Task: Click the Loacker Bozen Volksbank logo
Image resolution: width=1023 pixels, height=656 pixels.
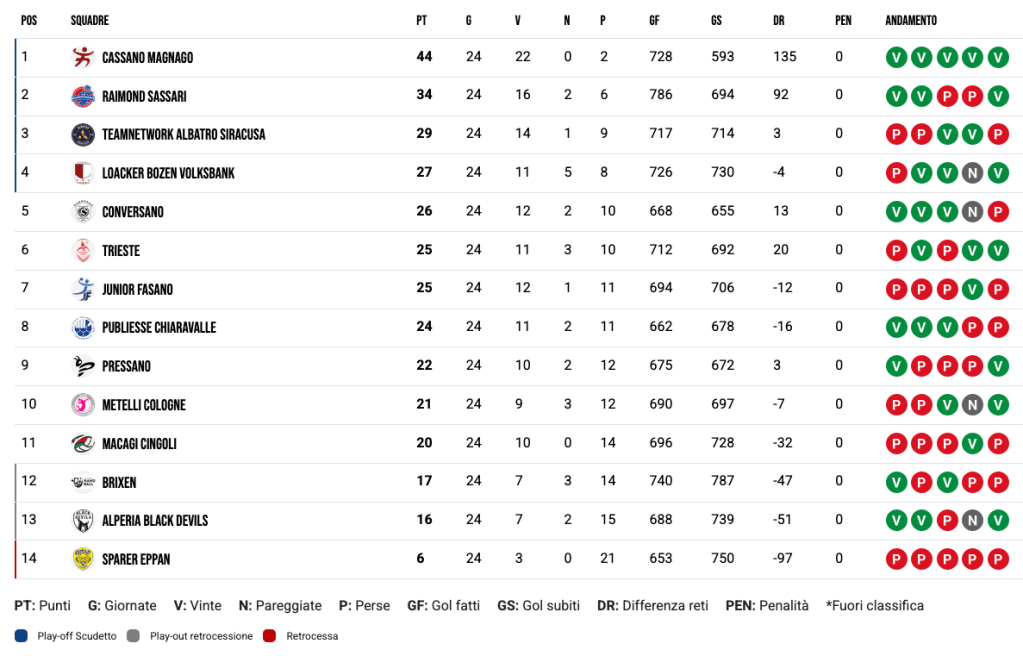Action: (x=83, y=173)
